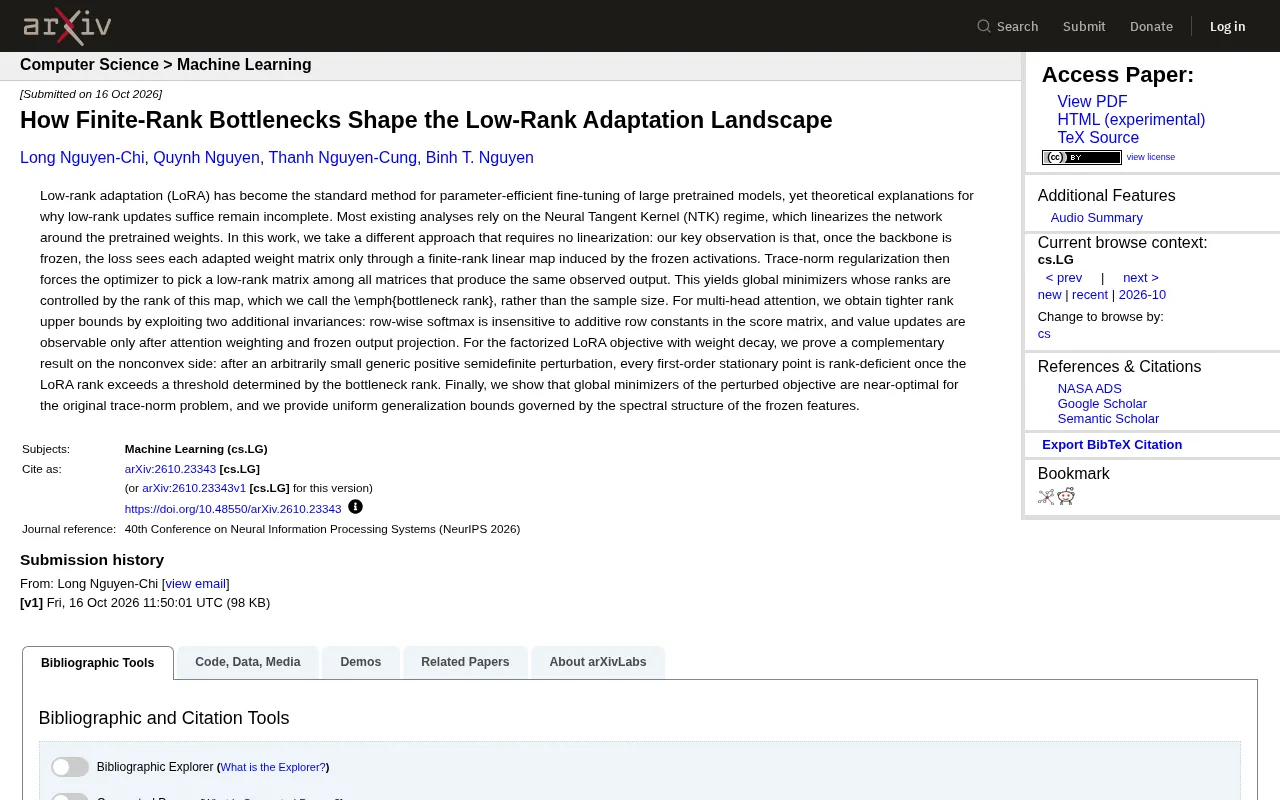The height and width of the screenshot is (800, 1280).
Task: Click the view license link
Action: point(1151,157)
